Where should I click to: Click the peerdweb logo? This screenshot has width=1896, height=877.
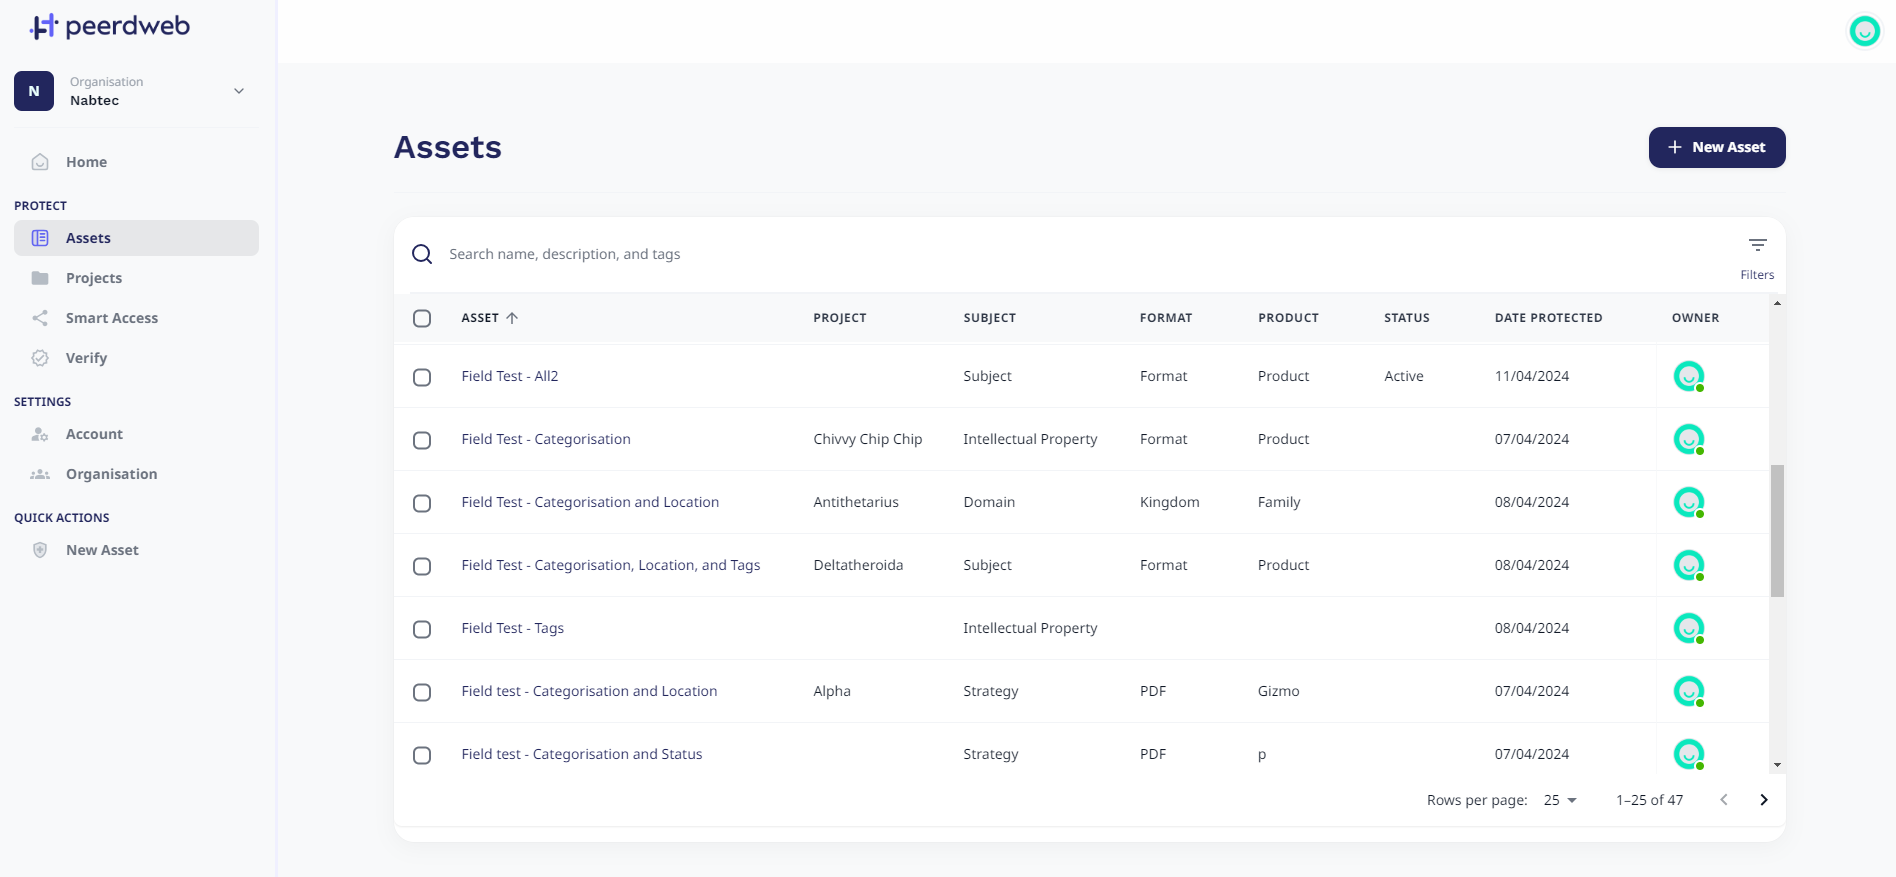coord(110,26)
